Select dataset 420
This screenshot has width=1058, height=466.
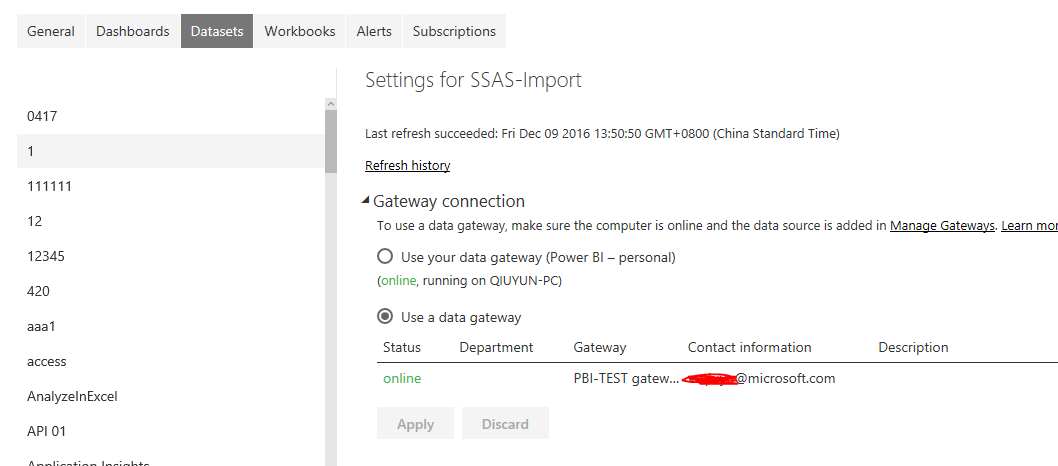pos(171,291)
